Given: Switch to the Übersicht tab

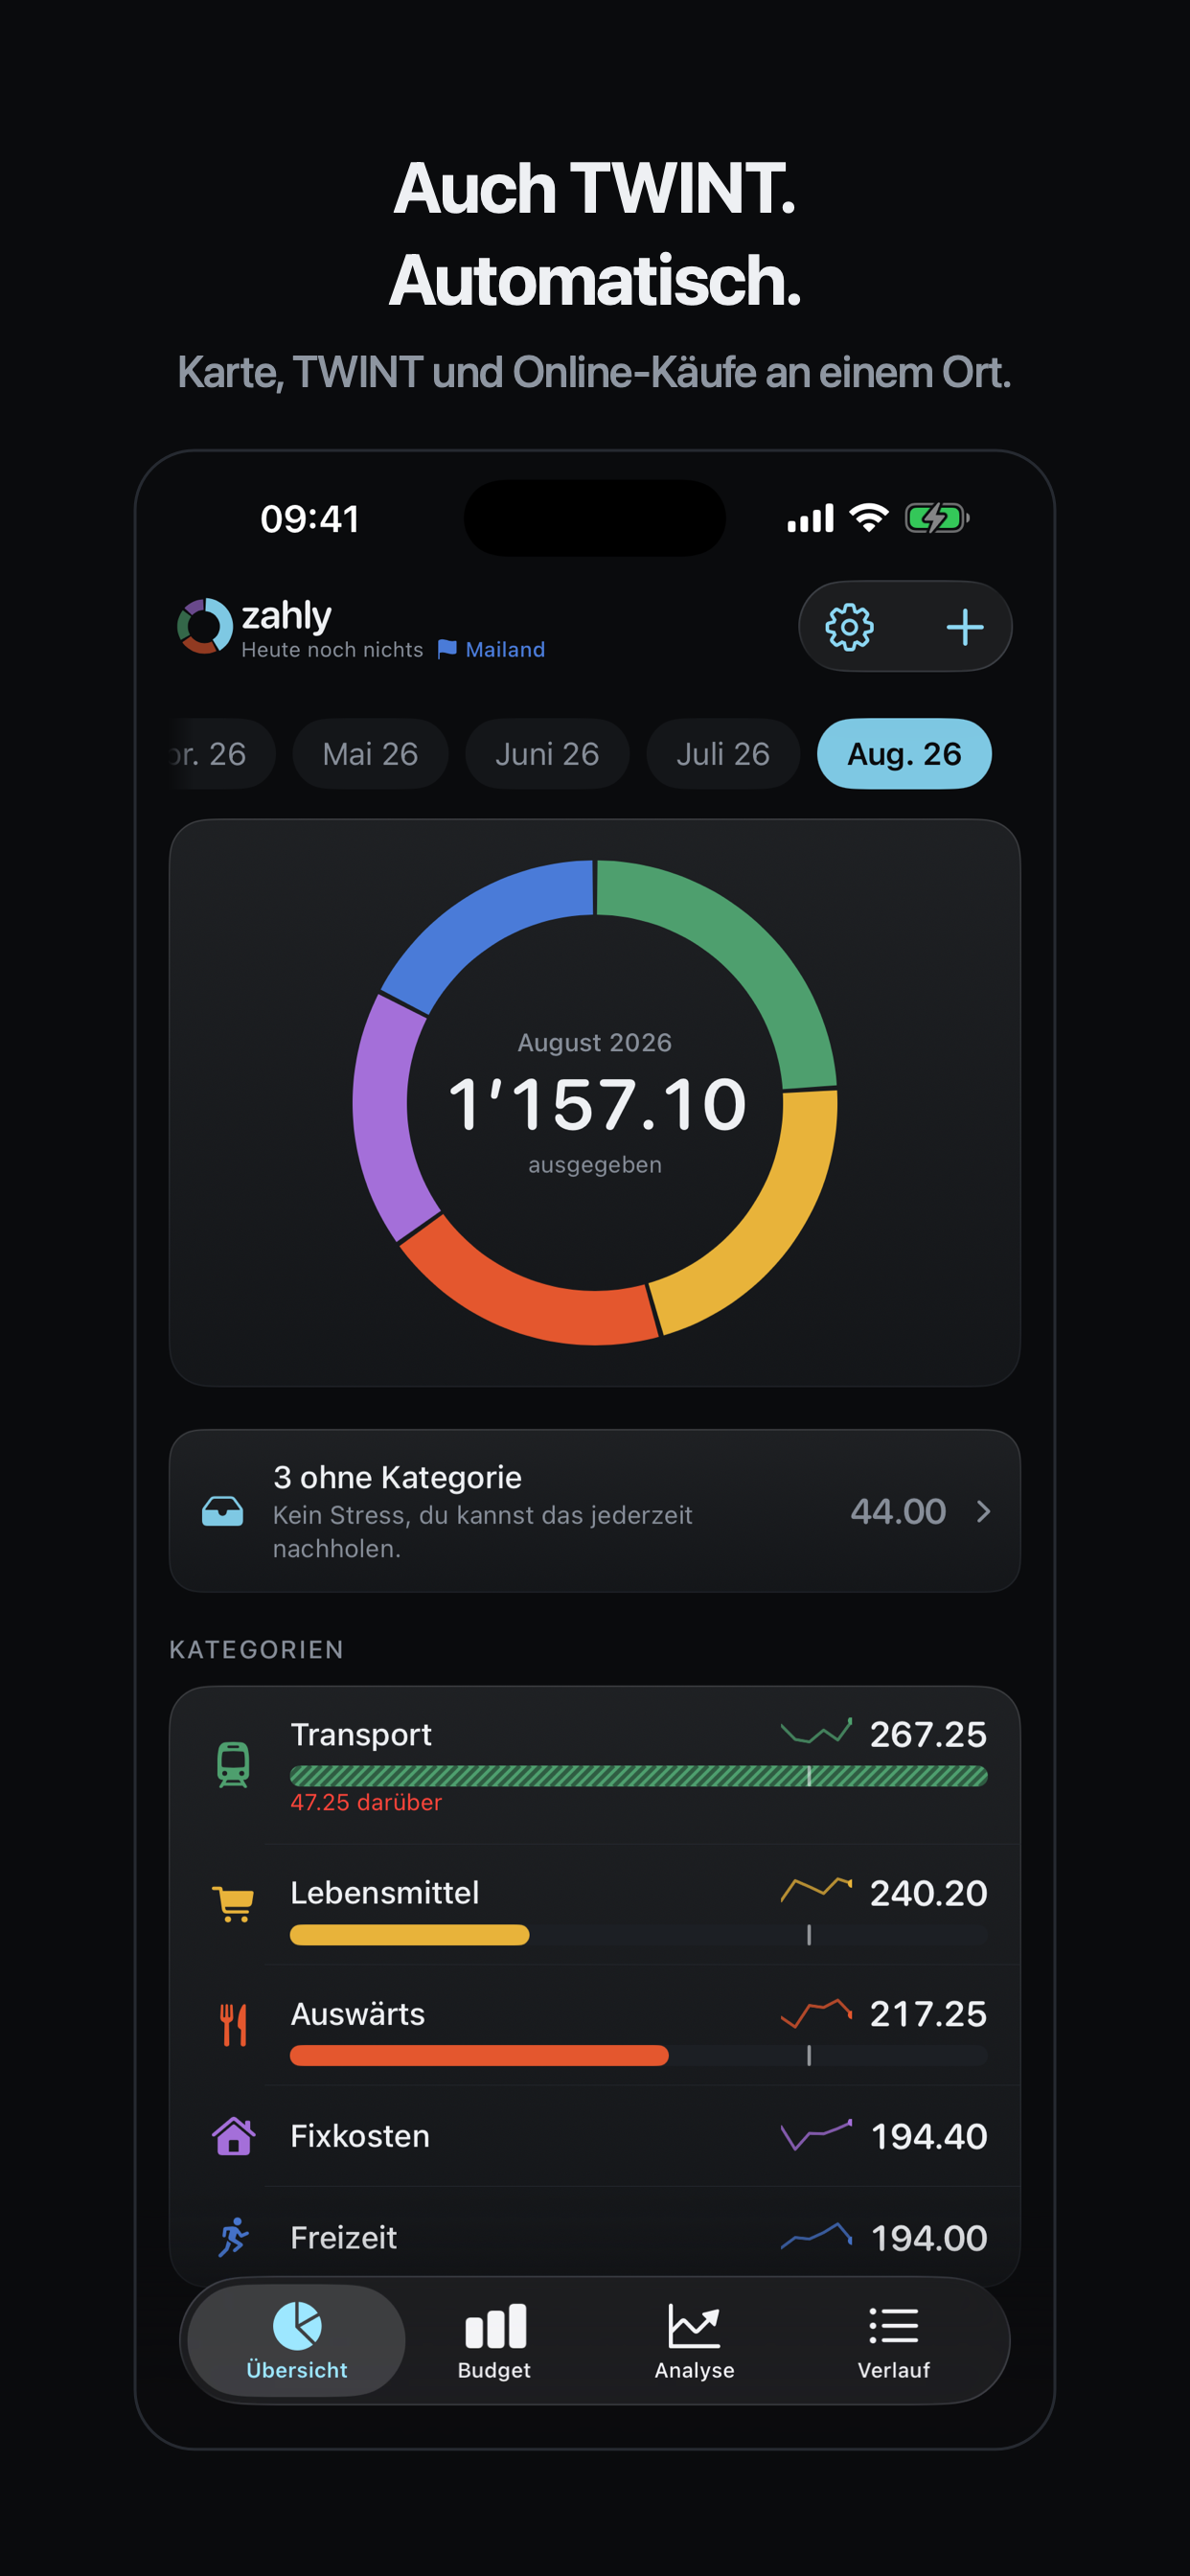Looking at the screenshot, I should (x=297, y=2340).
